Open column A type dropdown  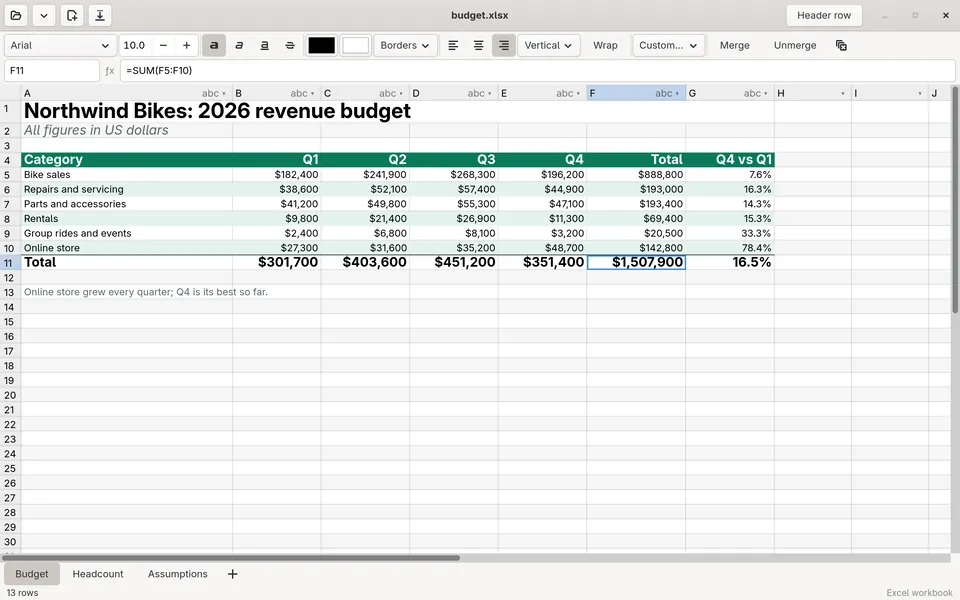coord(214,93)
